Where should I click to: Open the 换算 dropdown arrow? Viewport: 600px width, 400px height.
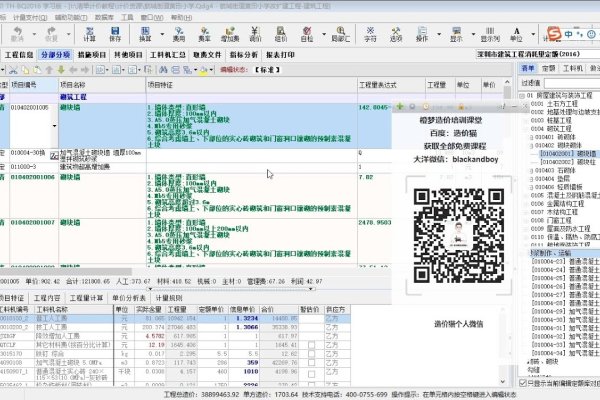[x=162, y=34]
